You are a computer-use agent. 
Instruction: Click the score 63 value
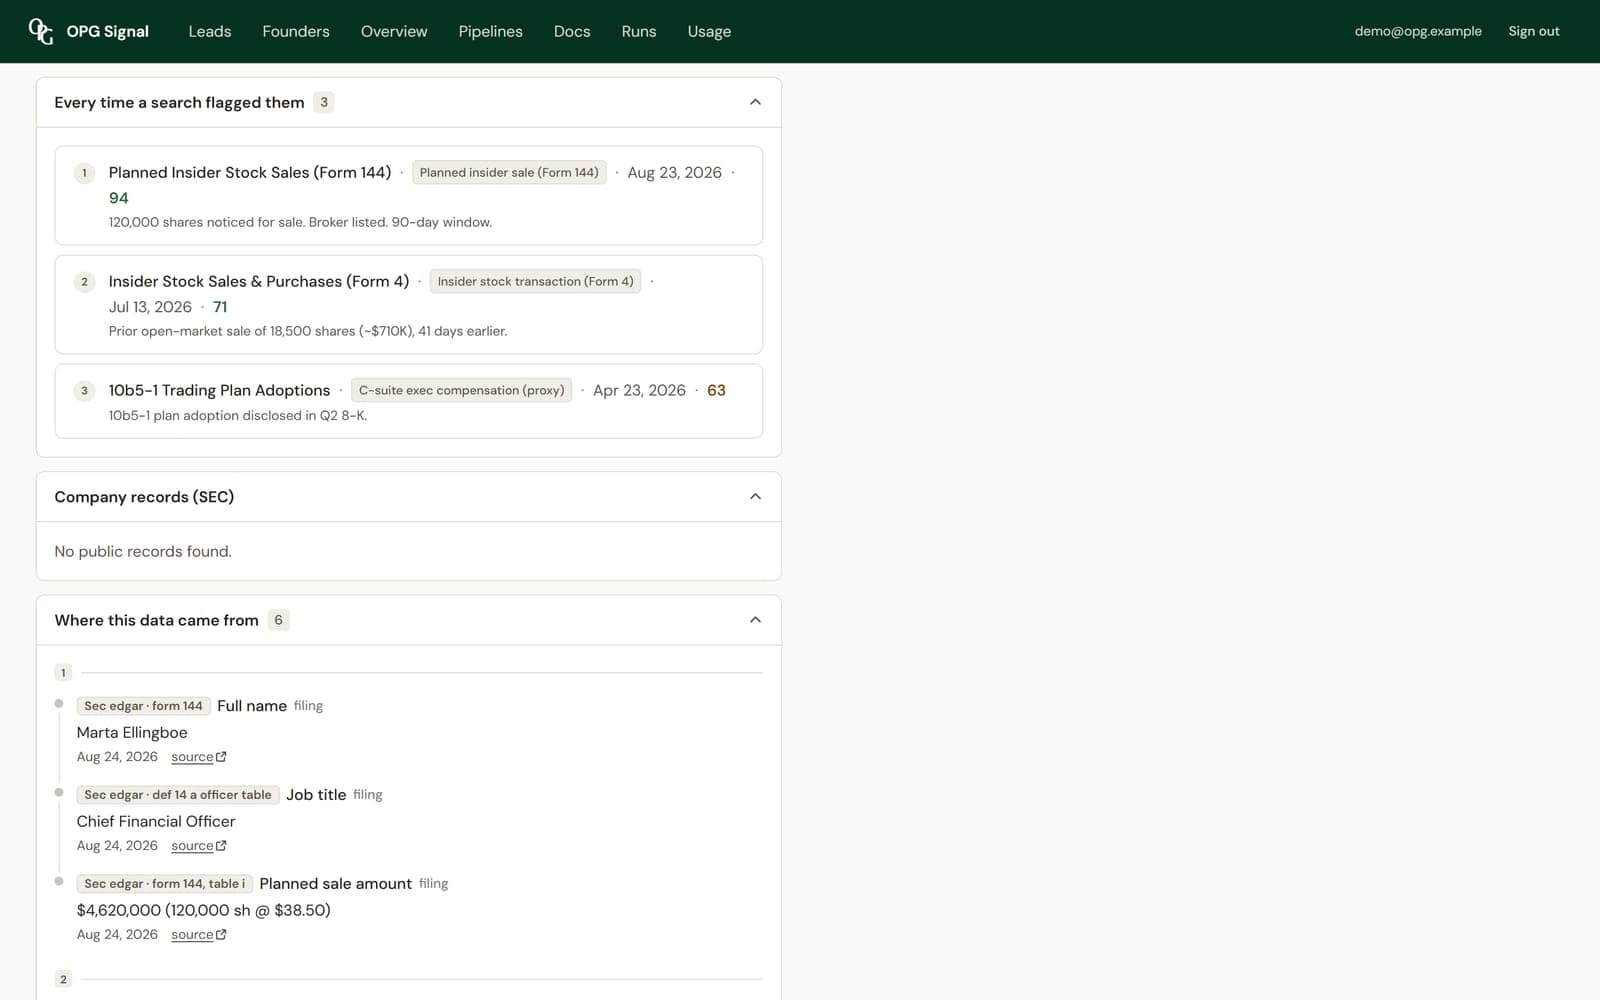click(x=716, y=390)
